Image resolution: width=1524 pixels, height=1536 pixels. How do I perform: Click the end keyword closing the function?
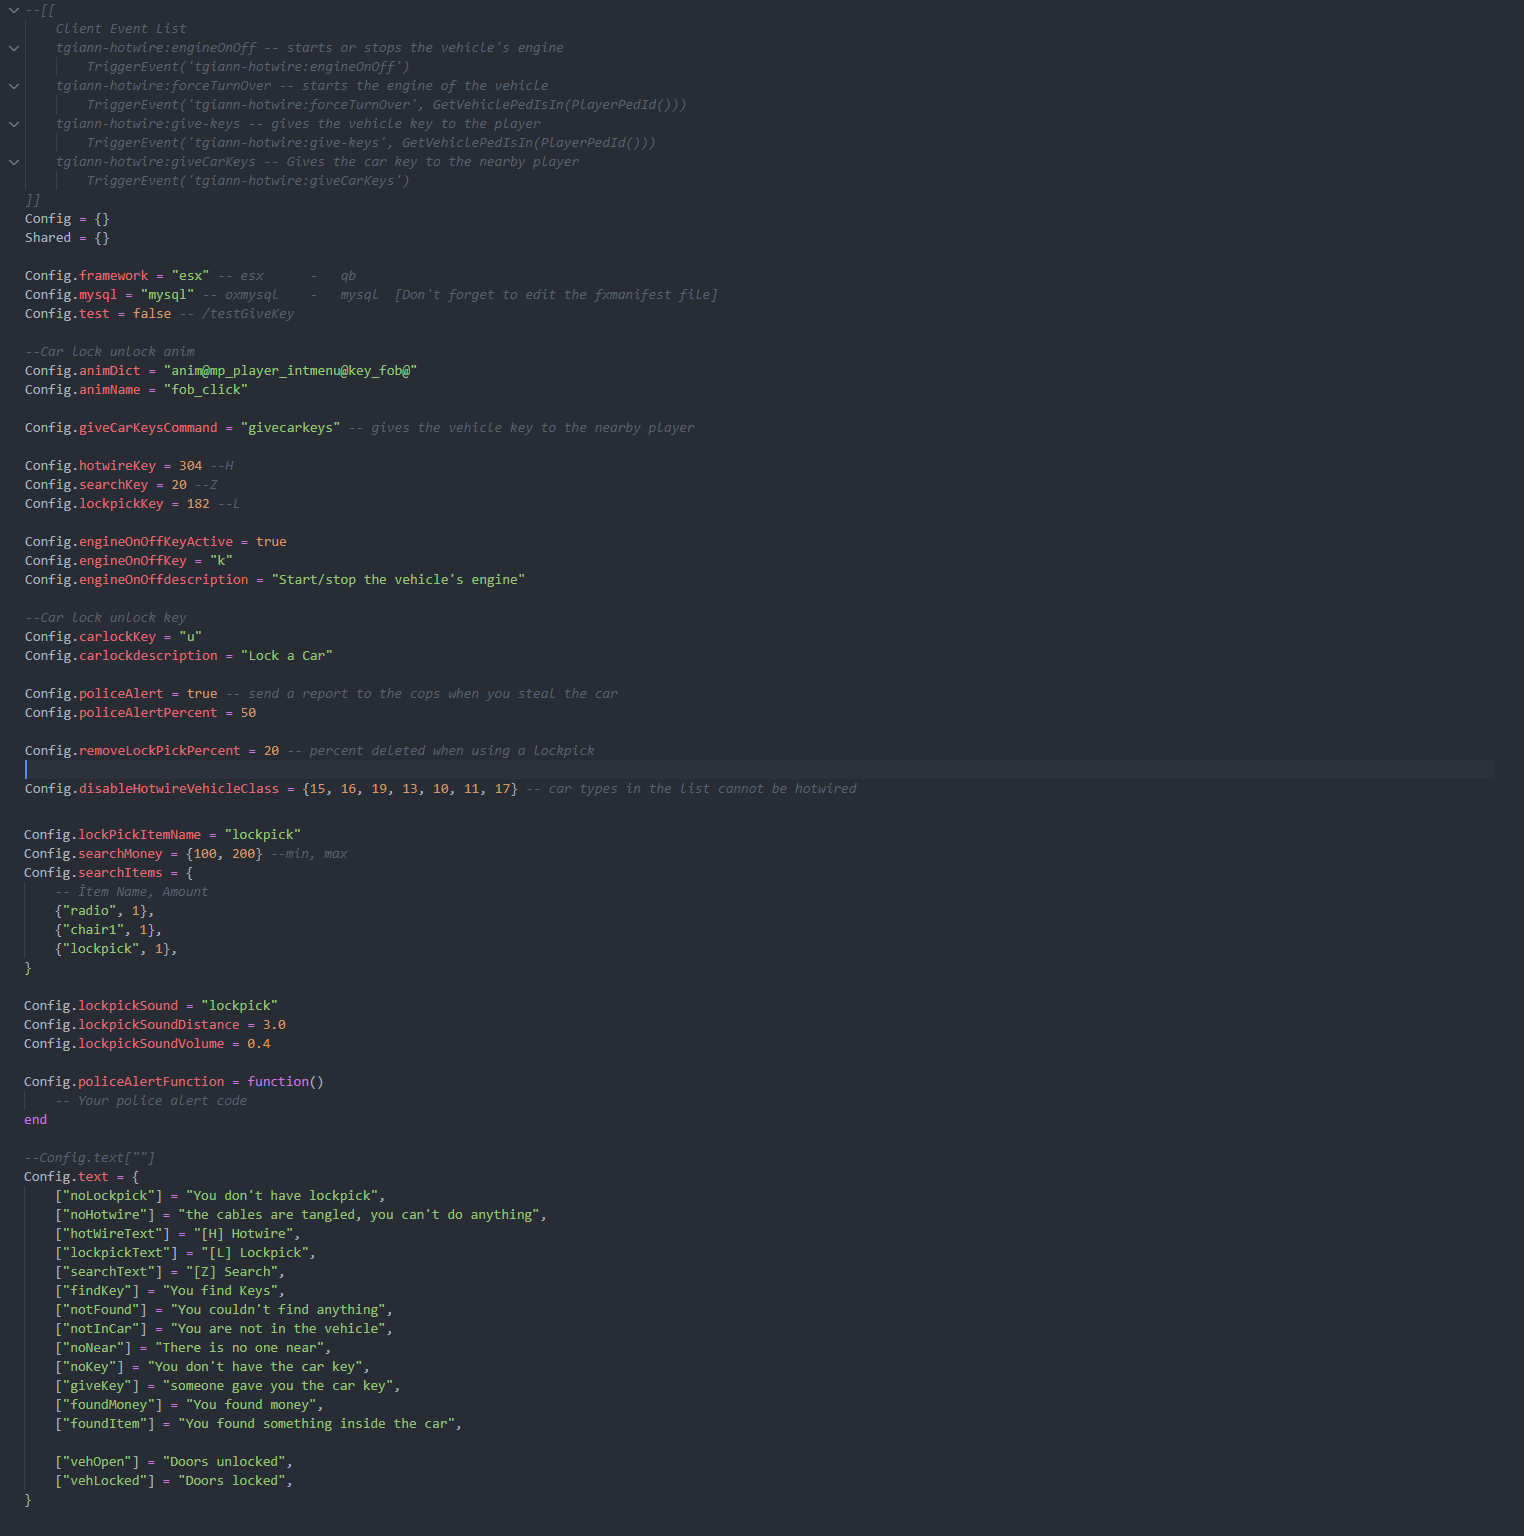pos(36,1120)
